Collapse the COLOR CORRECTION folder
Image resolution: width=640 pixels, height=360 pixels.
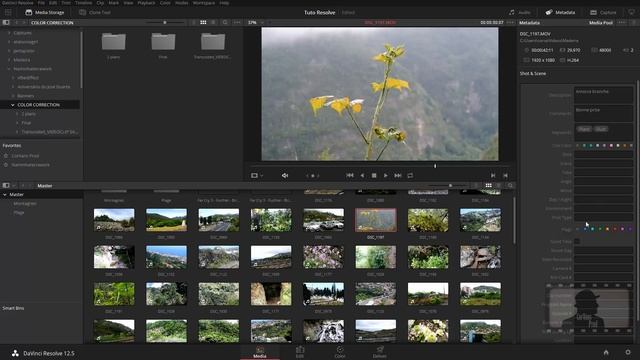click(13, 105)
